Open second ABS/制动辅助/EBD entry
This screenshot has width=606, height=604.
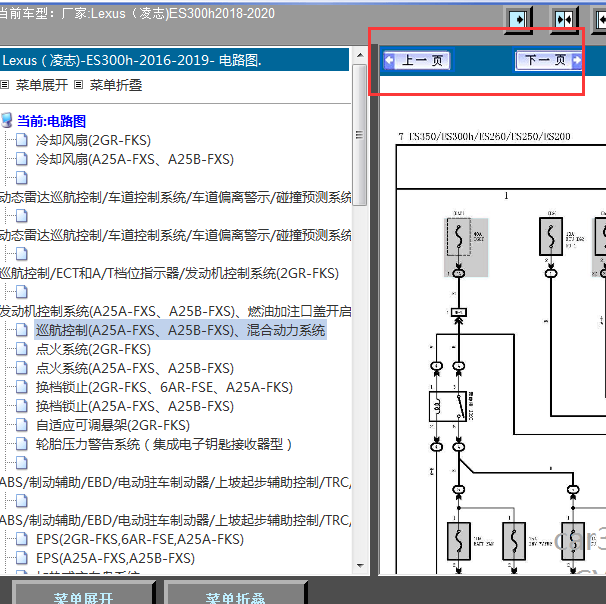coord(176,520)
